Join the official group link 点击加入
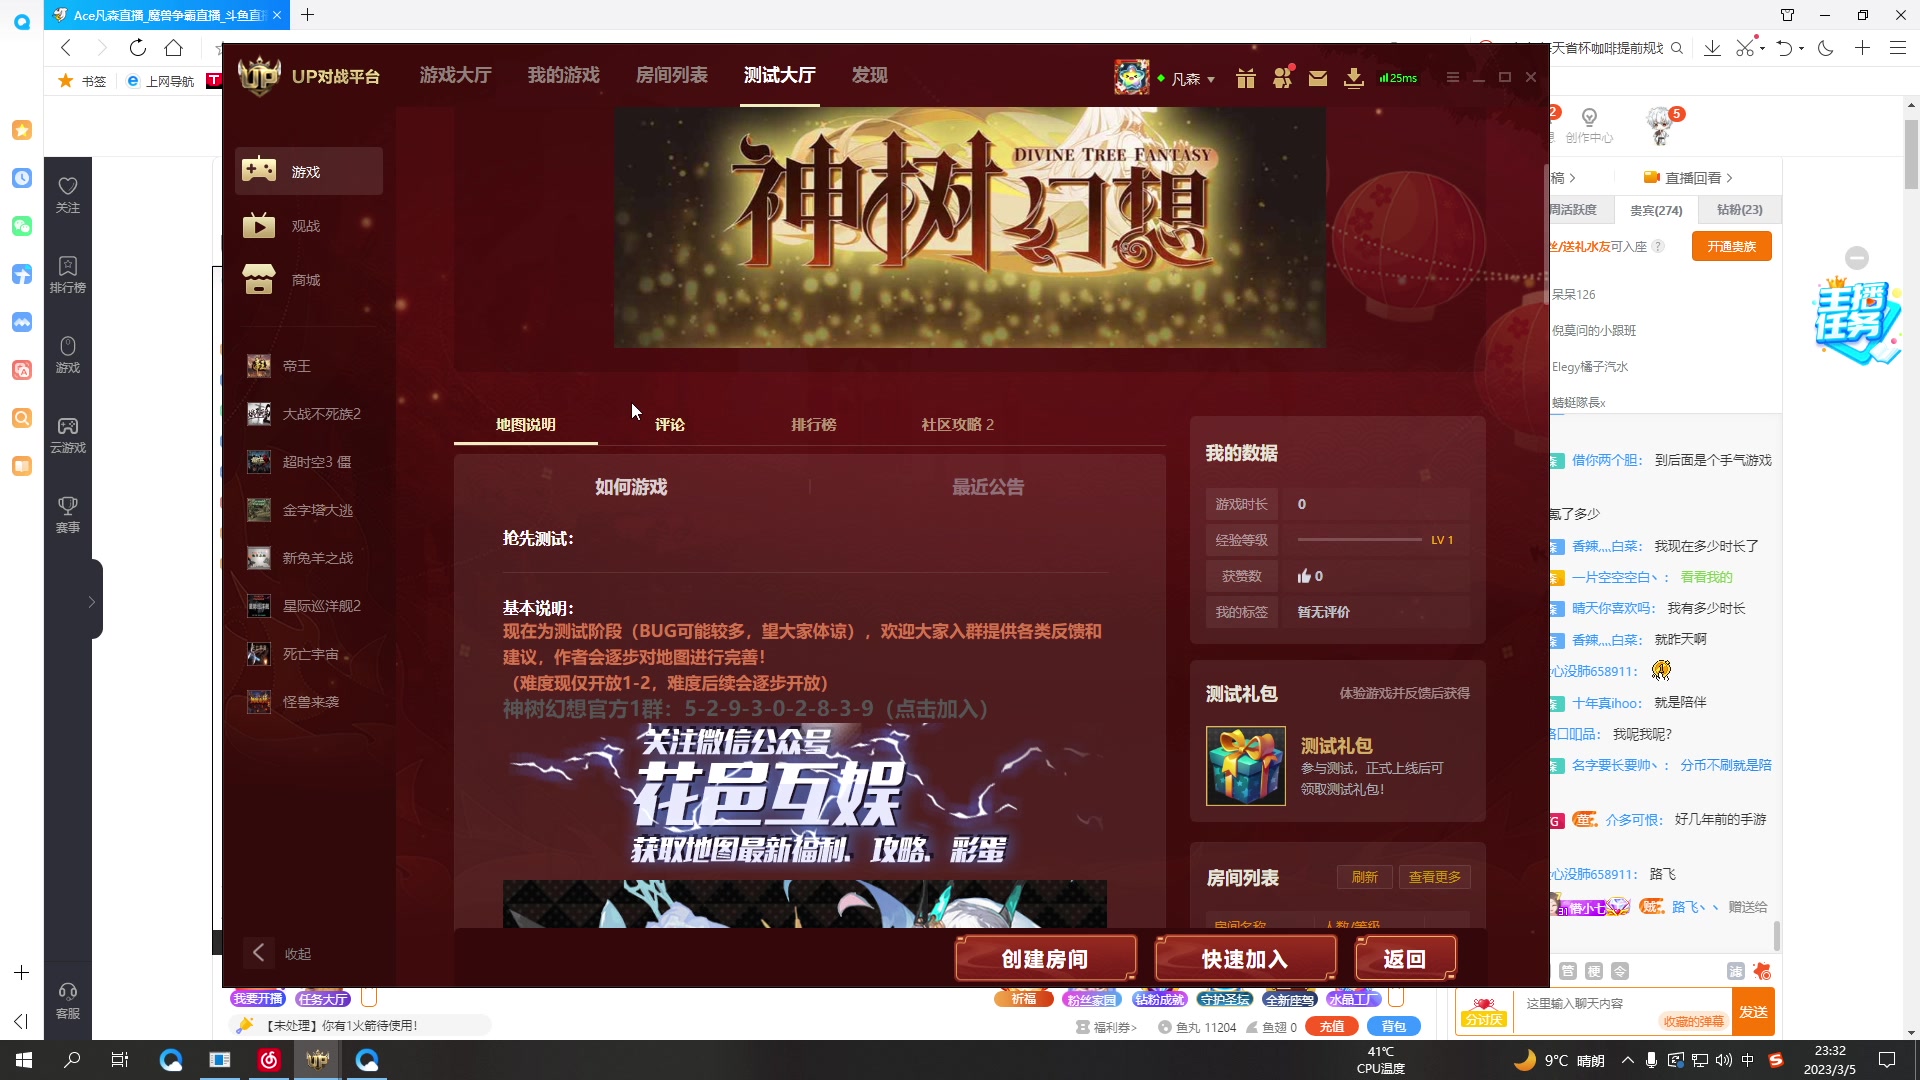 (x=939, y=709)
